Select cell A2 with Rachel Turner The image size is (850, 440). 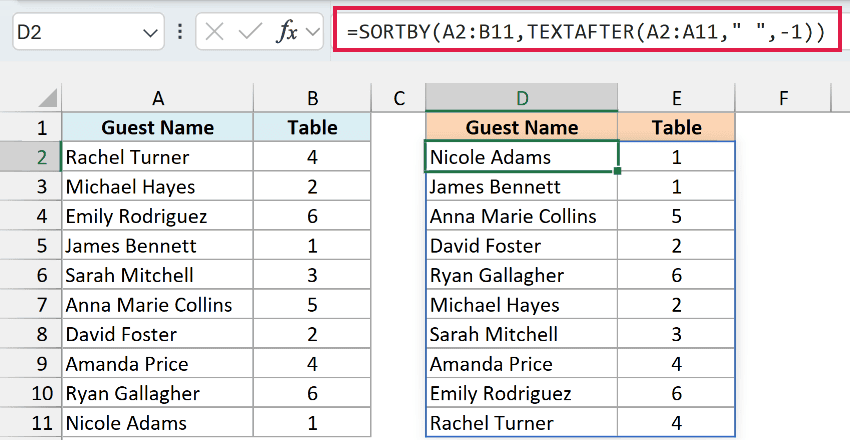point(157,157)
